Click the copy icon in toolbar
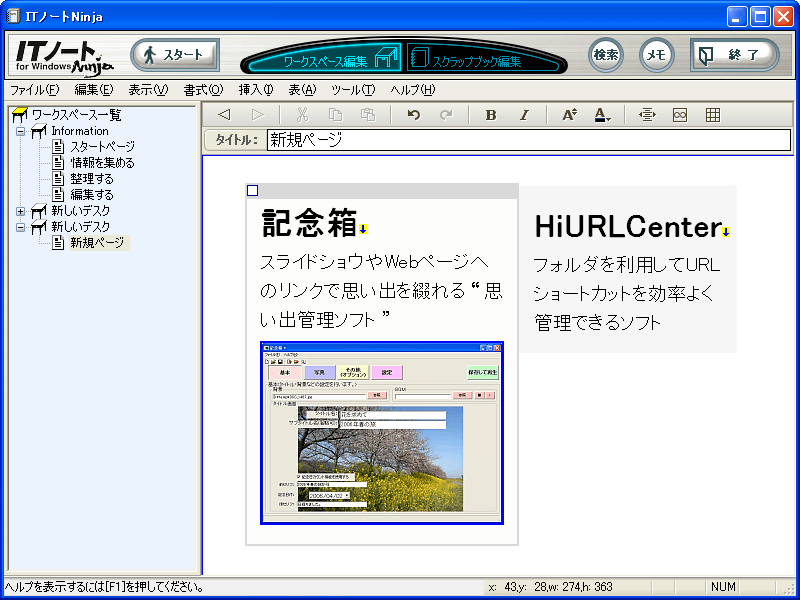The height and width of the screenshot is (600, 800). pyautogui.click(x=335, y=115)
